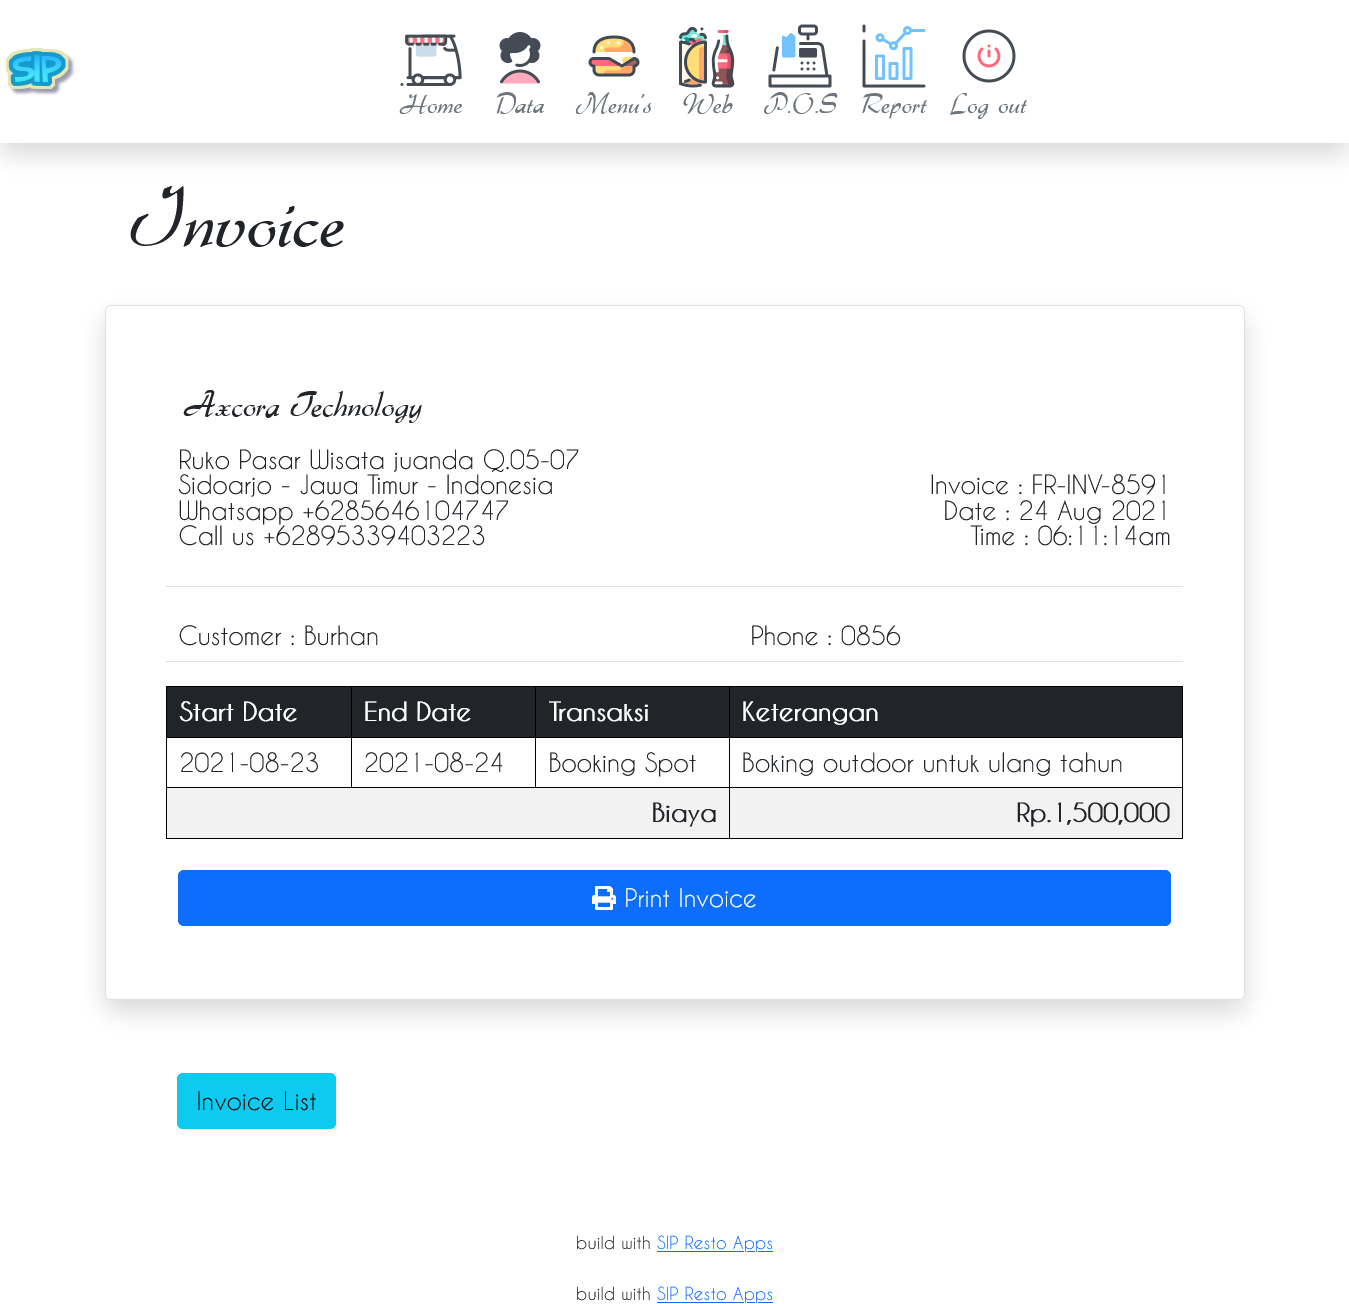This screenshot has width=1349, height=1304.
Task: Open the first SIP Resto Apps link
Action: (x=714, y=1243)
